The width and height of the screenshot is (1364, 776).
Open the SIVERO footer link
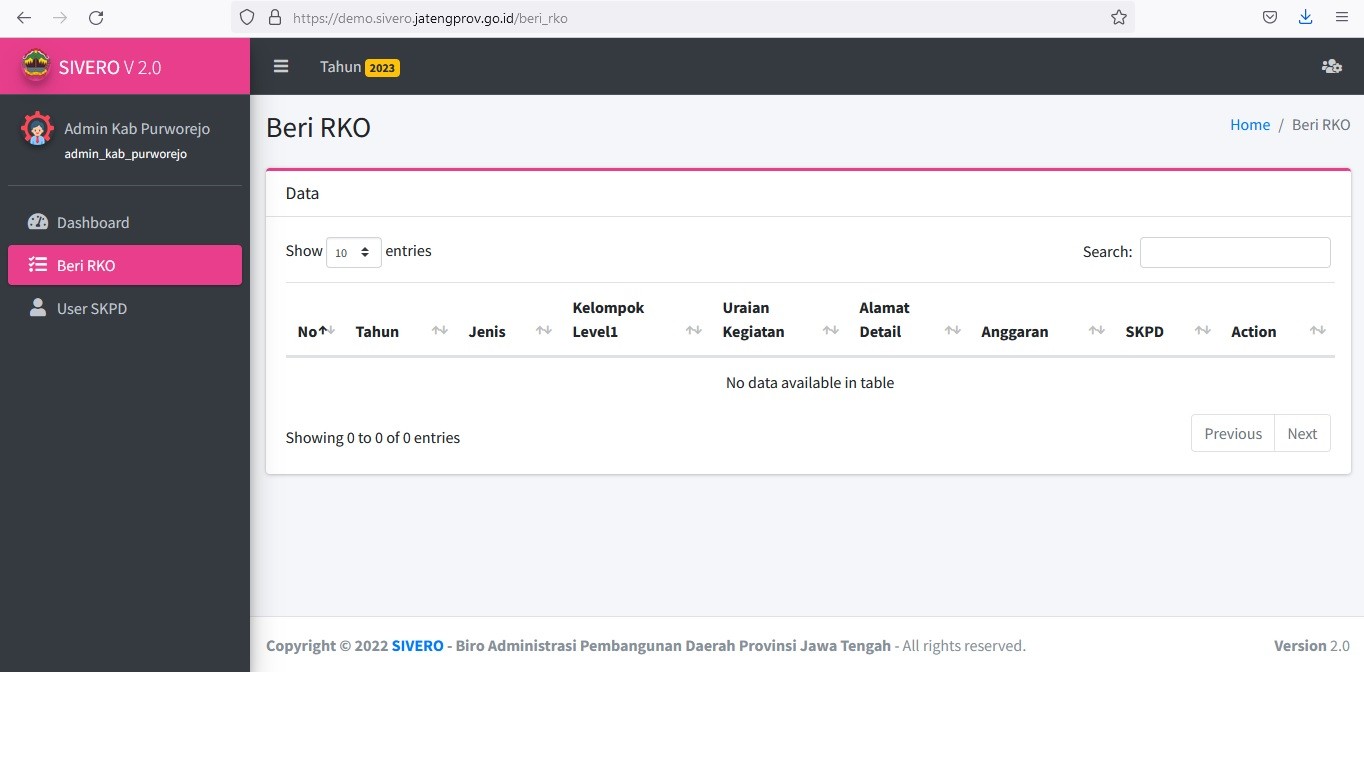click(417, 646)
